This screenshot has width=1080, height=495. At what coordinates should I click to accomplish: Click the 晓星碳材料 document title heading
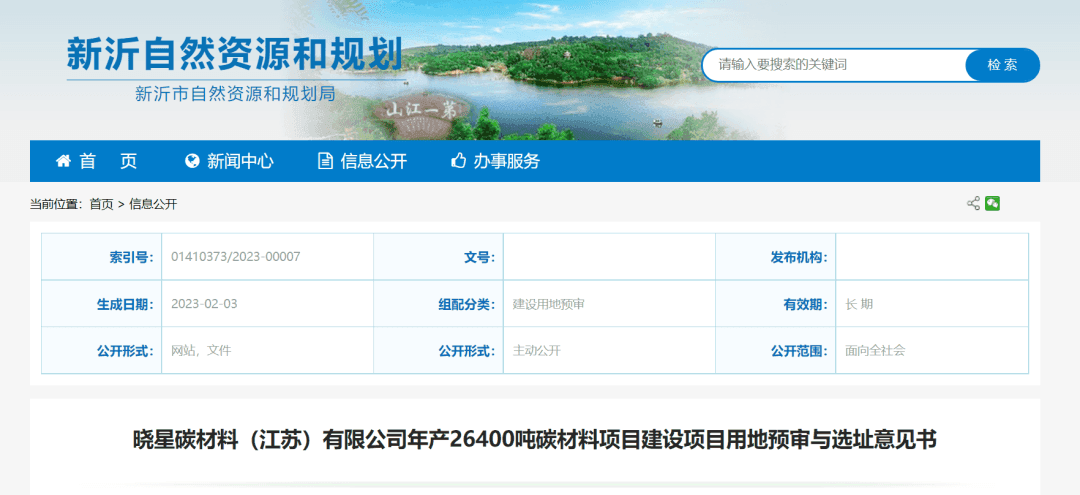535,439
